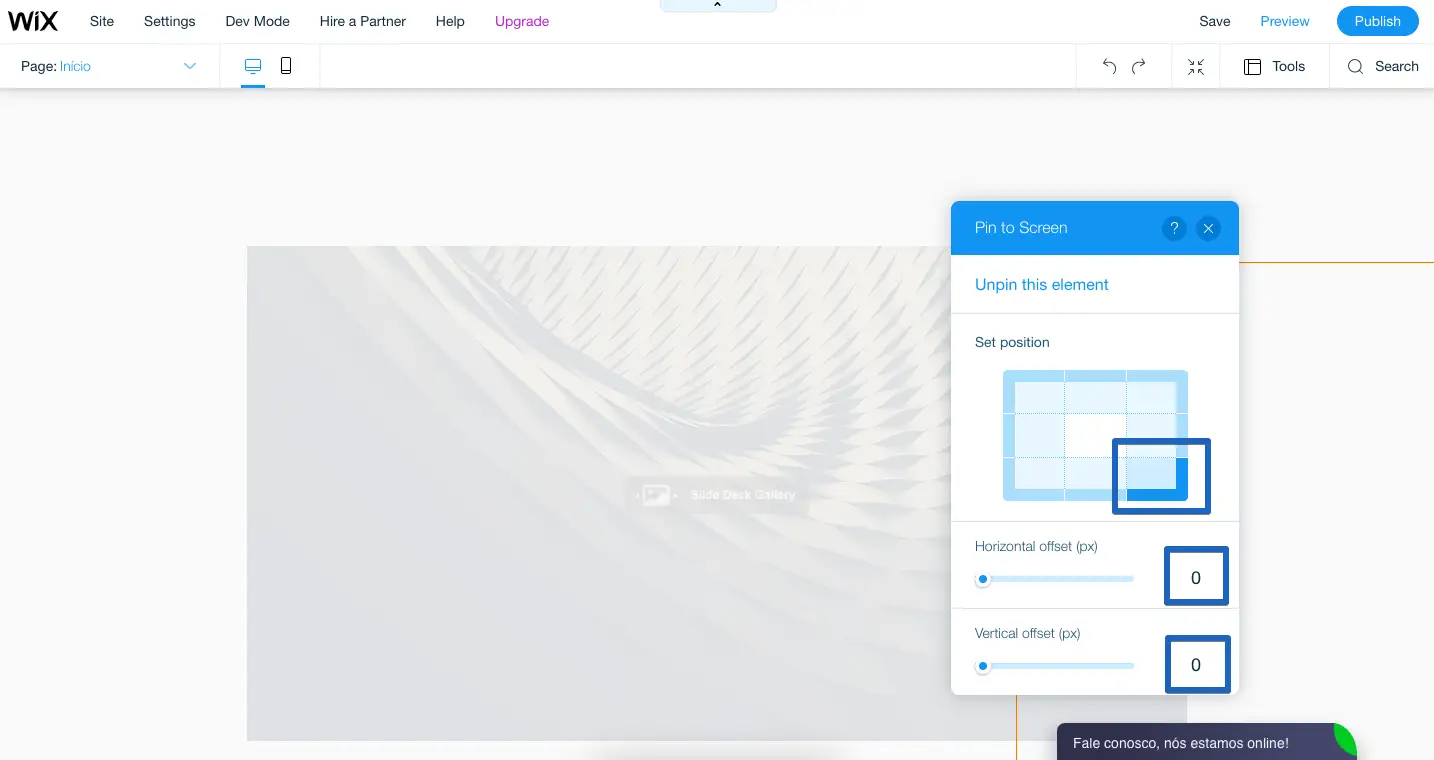This screenshot has height=760, width=1434.
Task: Switch to desktop editor view
Action: (x=253, y=66)
